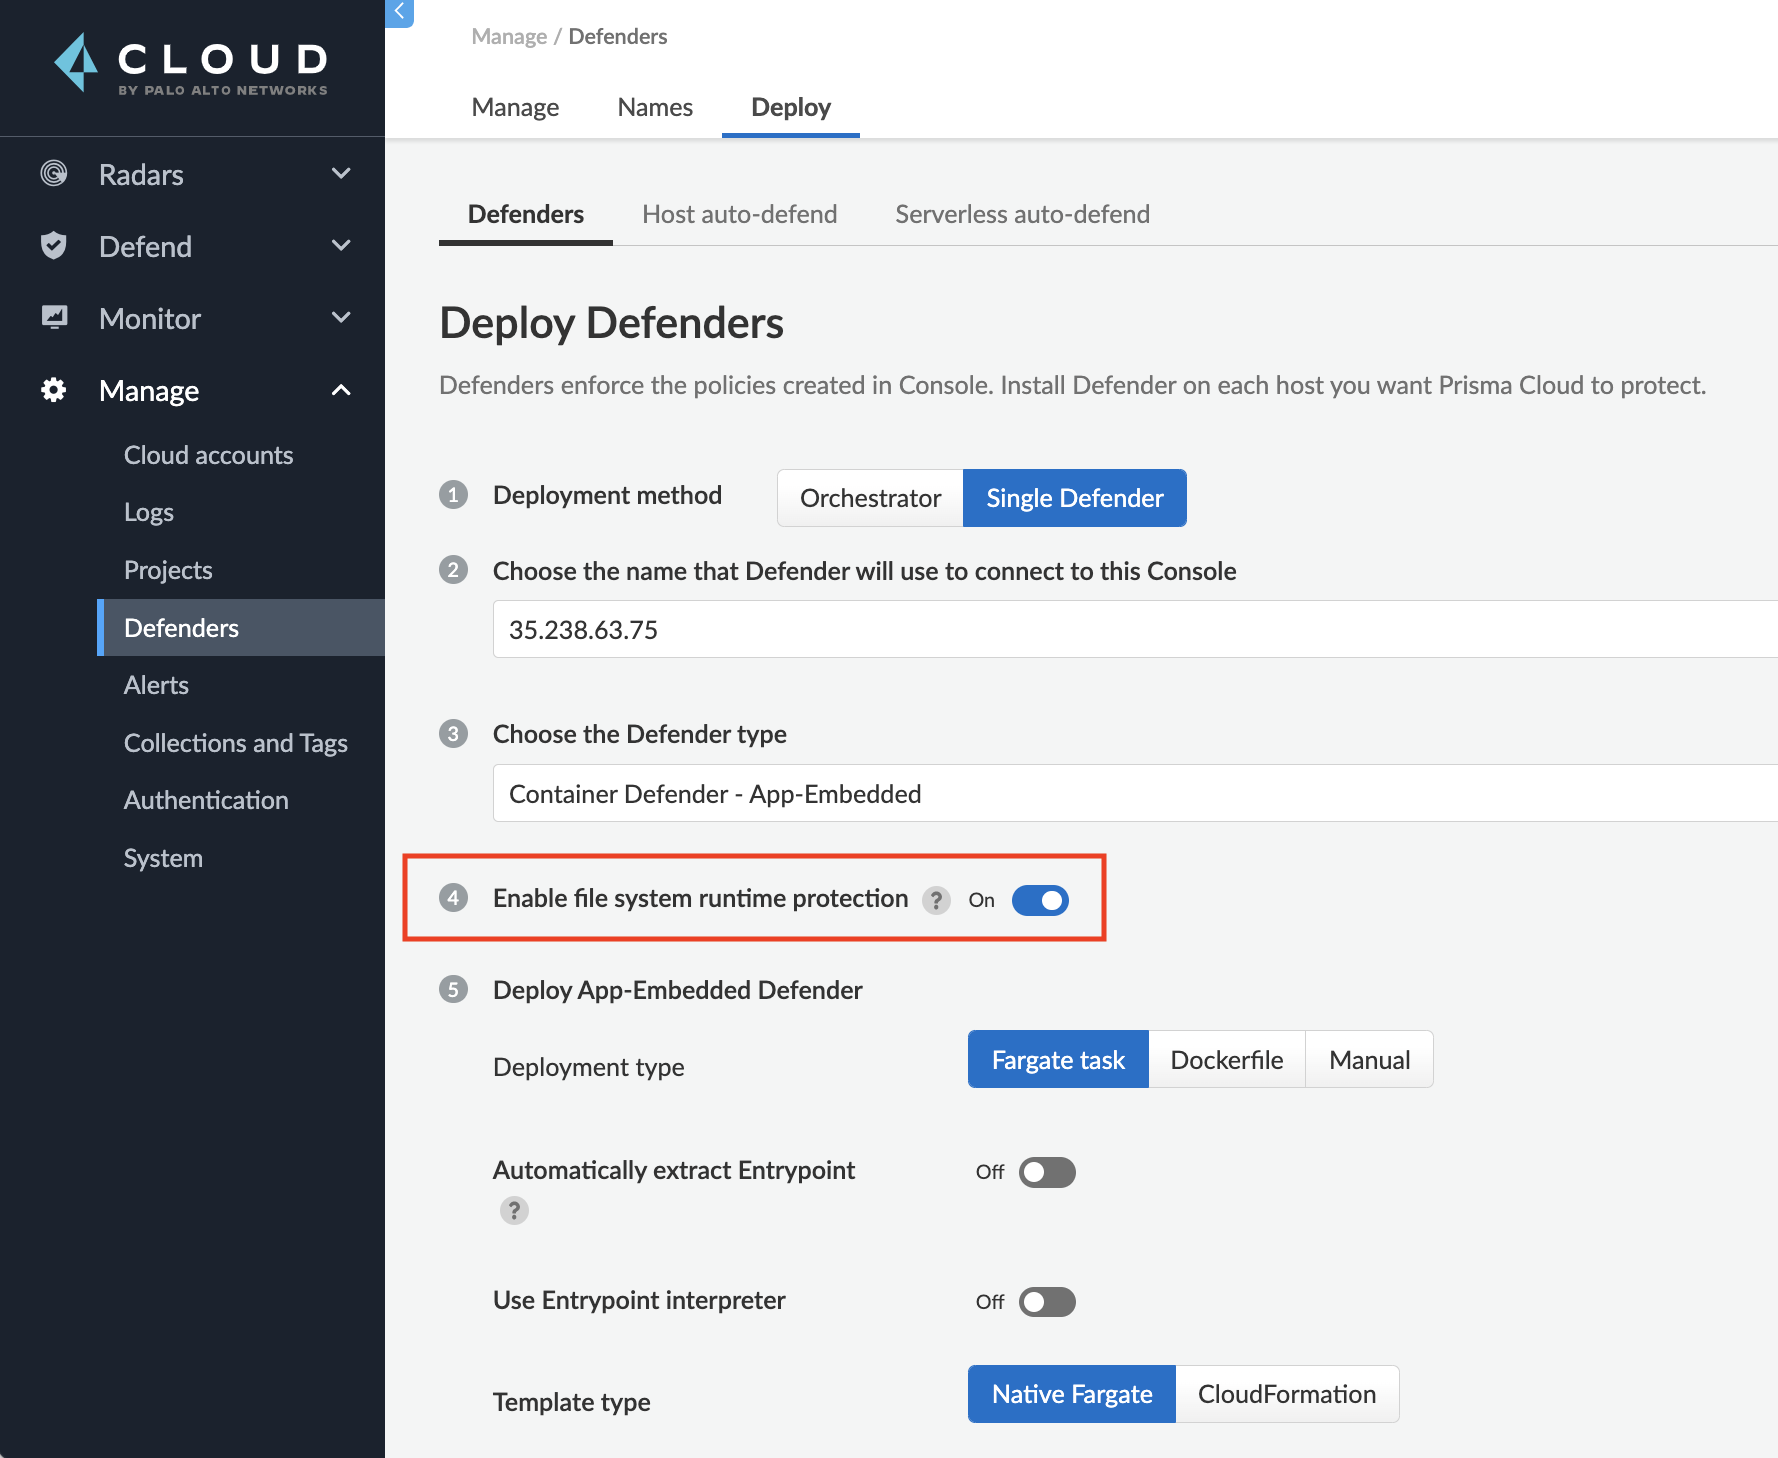
Task: Select Dockerfile deployment type
Action: click(1227, 1060)
